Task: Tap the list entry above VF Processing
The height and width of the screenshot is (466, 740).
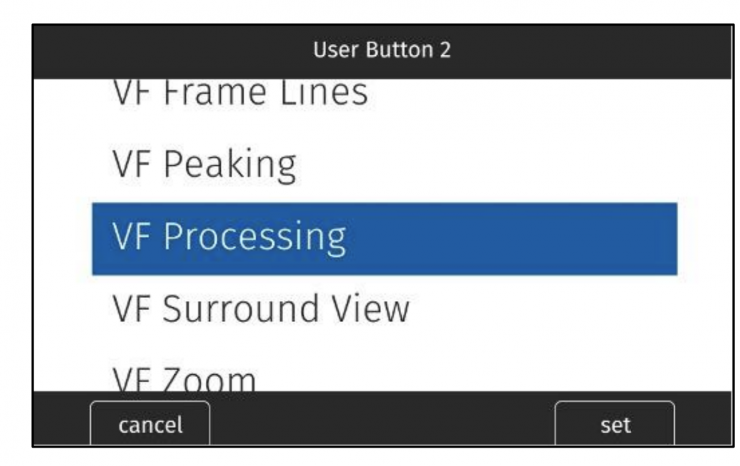Action: [205, 165]
